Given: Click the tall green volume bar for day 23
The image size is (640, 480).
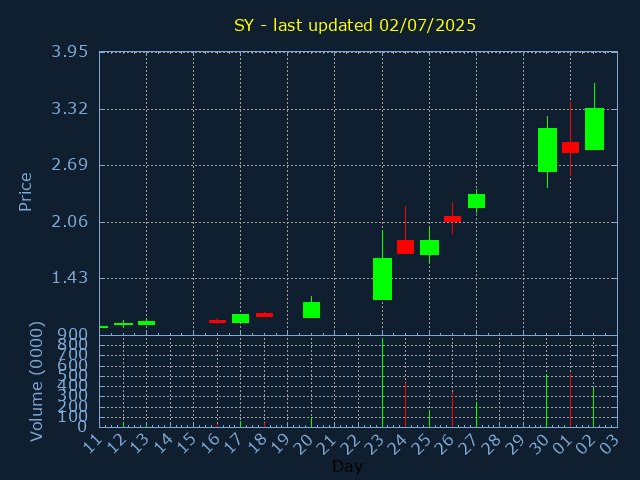Looking at the screenshot, I should pyautogui.click(x=382, y=382).
